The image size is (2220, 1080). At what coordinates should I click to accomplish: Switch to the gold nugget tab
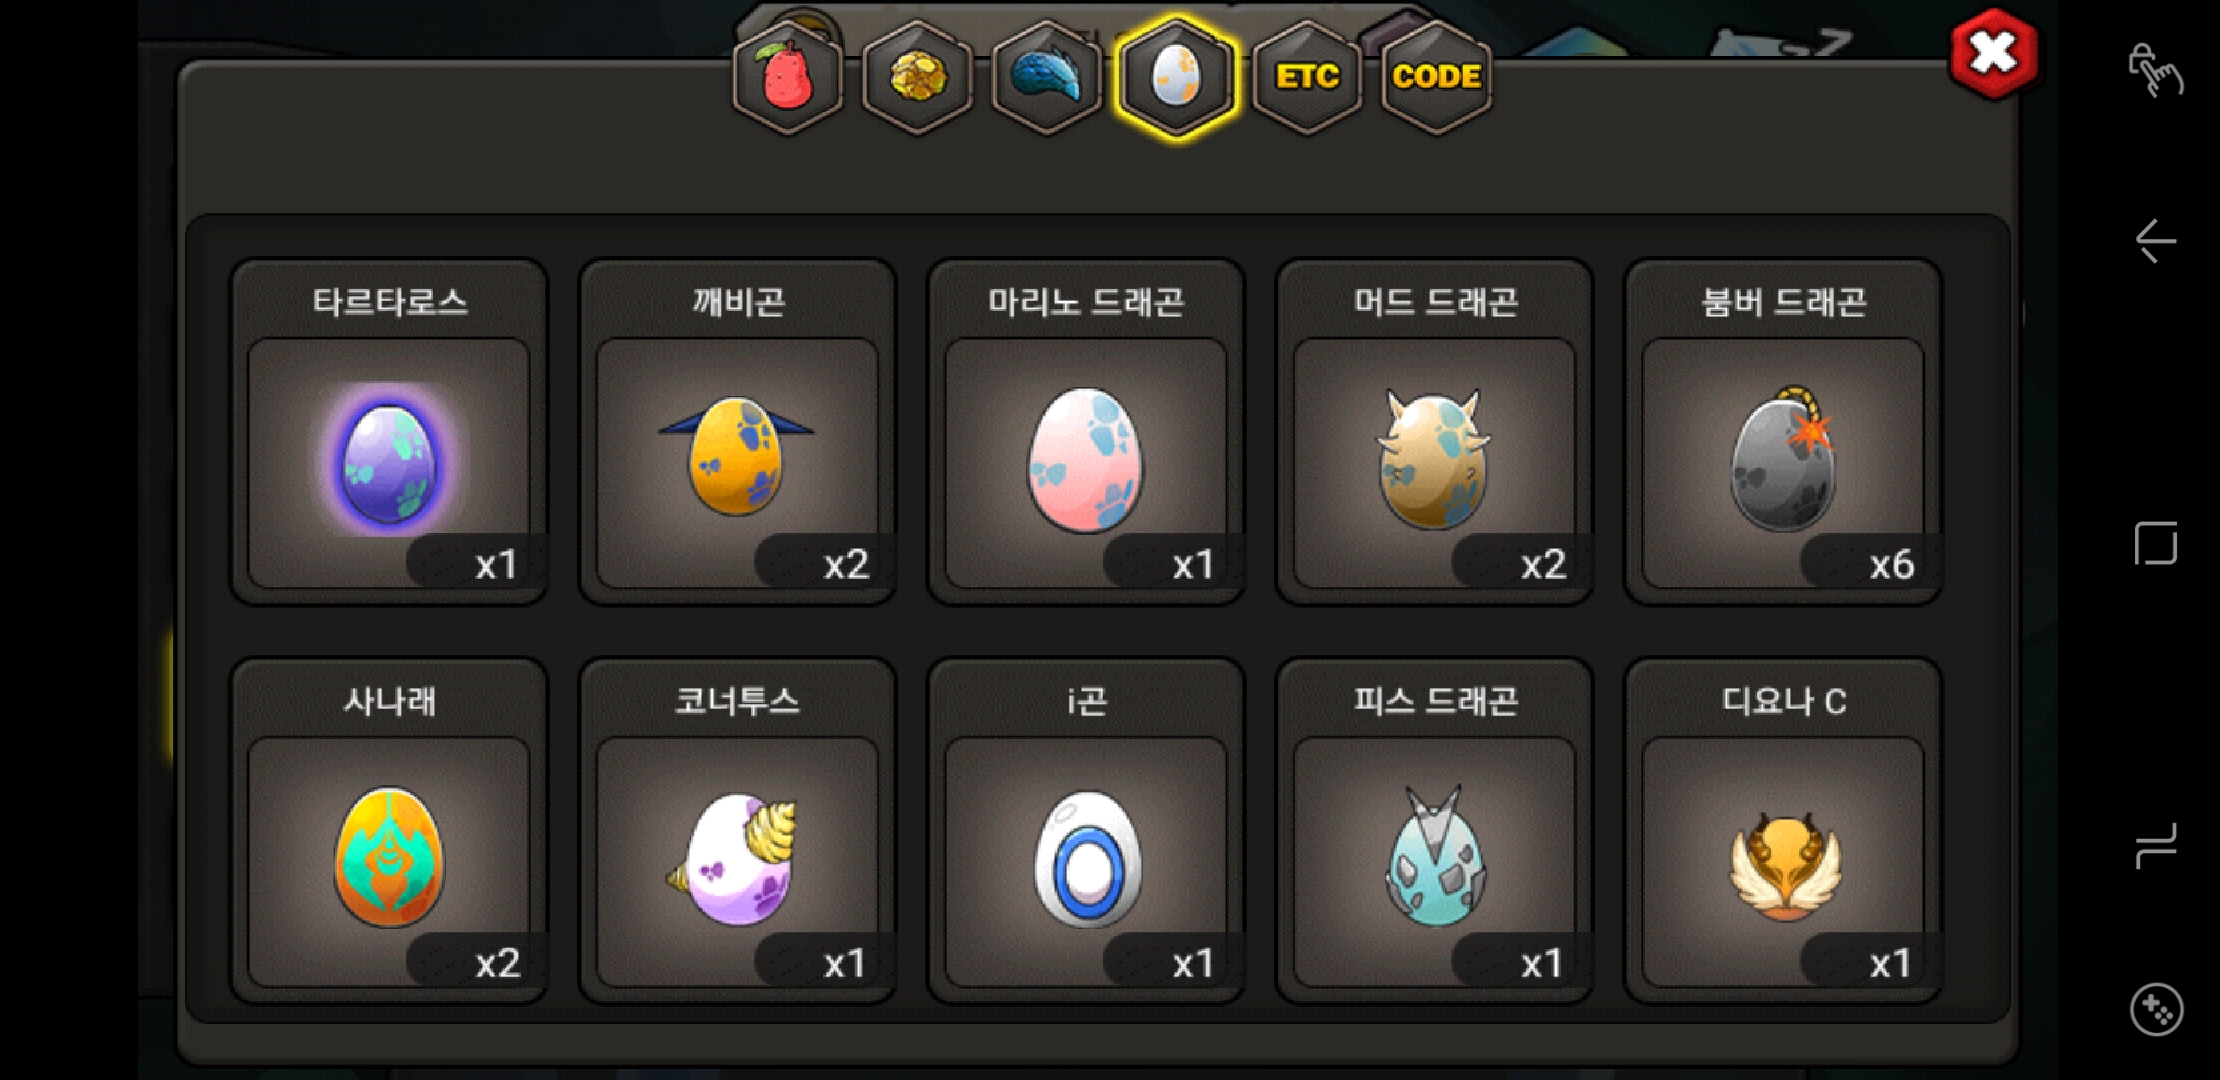[x=917, y=77]
